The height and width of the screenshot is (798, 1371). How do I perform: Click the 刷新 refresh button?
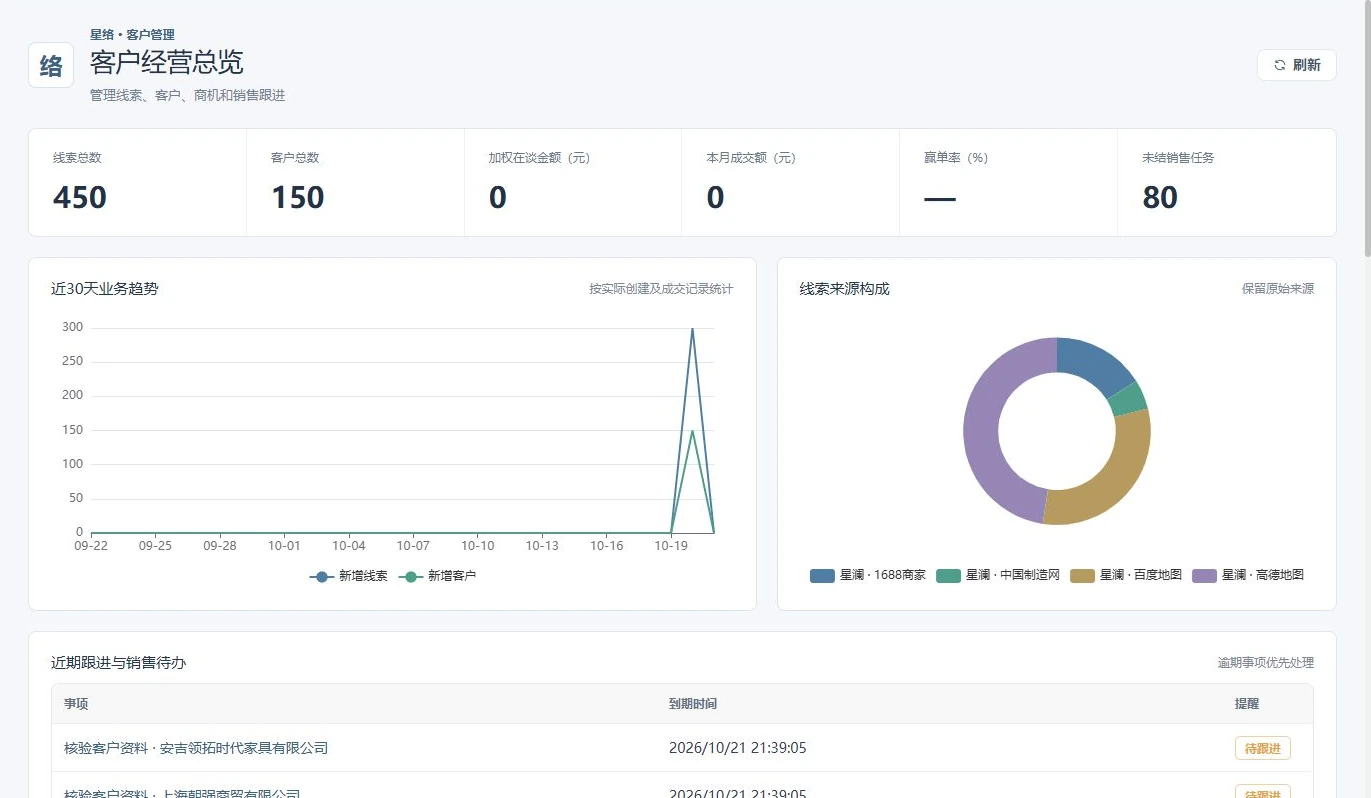pyautogui.click(x=1296, y=65)
